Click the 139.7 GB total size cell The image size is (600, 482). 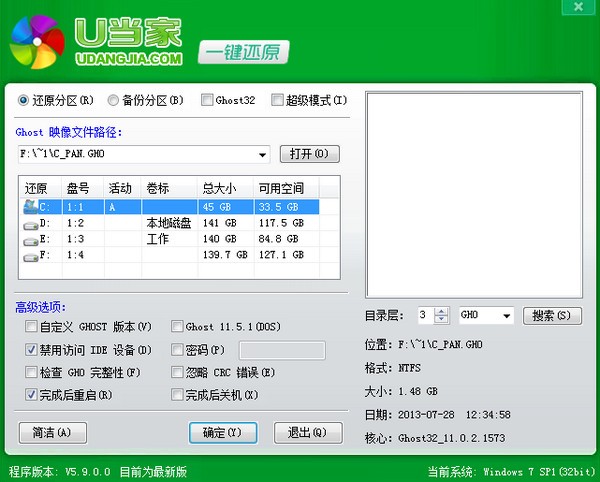click(225, 255)
